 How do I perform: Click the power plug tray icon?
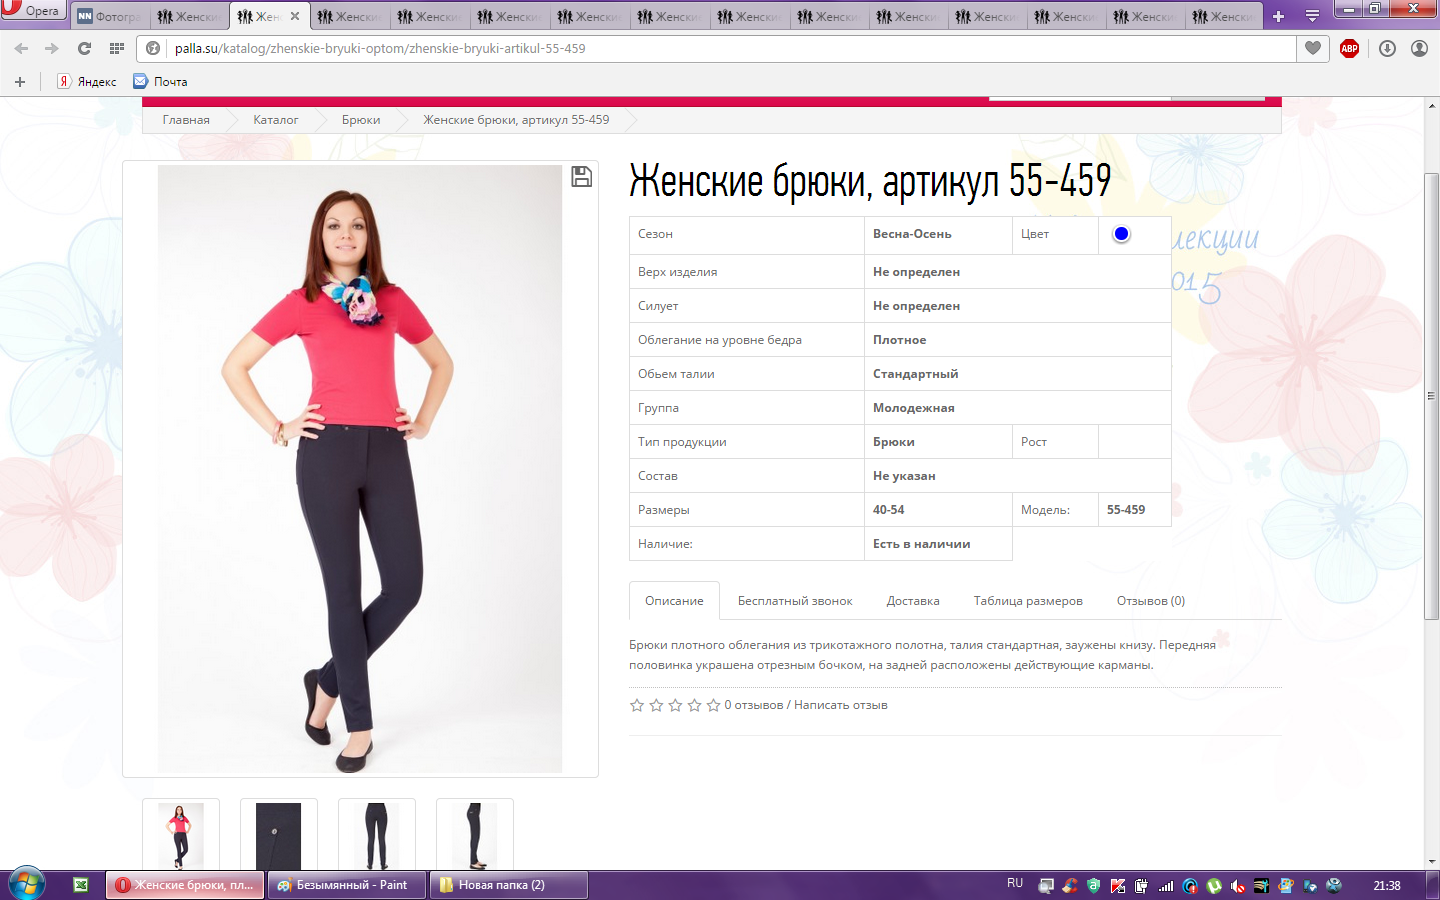point(1142,886)
